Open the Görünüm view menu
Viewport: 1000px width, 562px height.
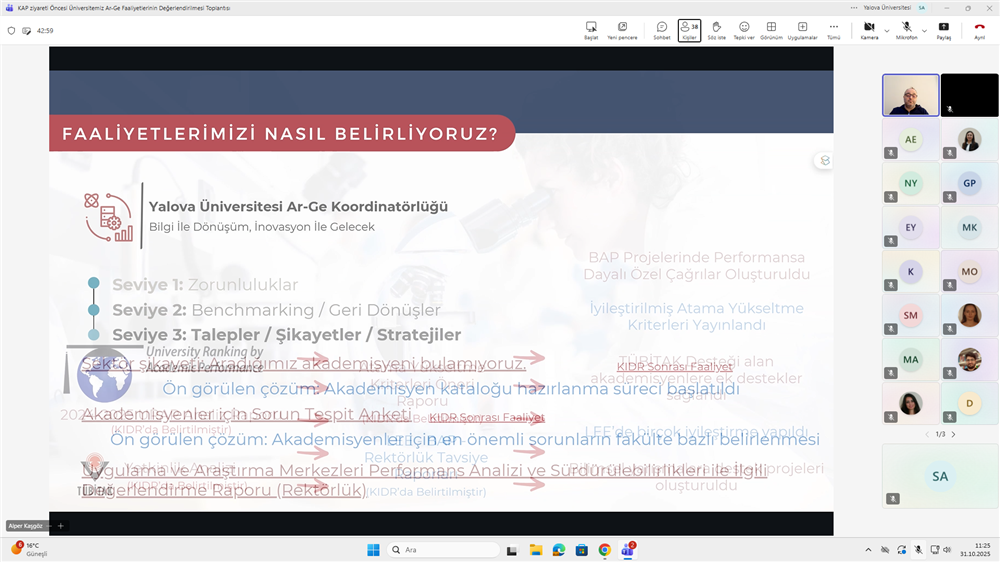pyautogui.click(x=771, y=30)
